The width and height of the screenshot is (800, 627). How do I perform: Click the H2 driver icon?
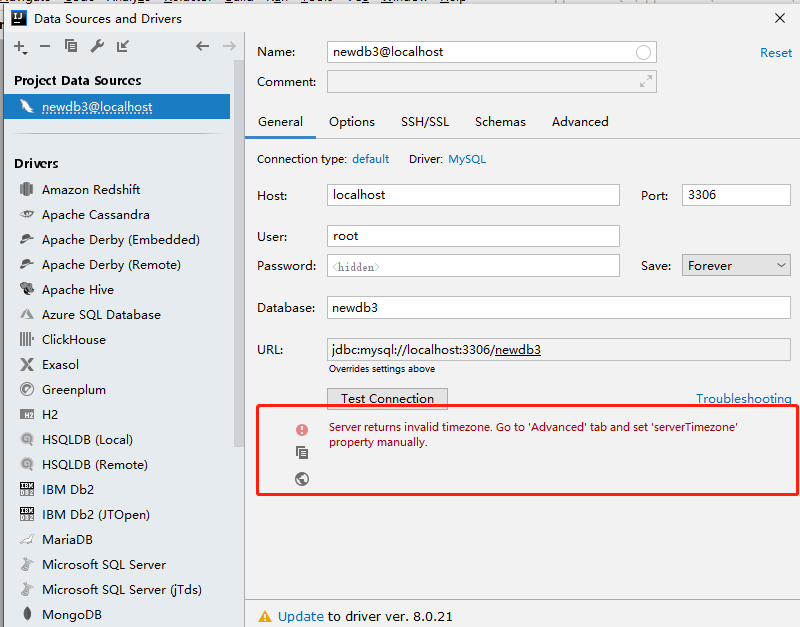[27, 414]
